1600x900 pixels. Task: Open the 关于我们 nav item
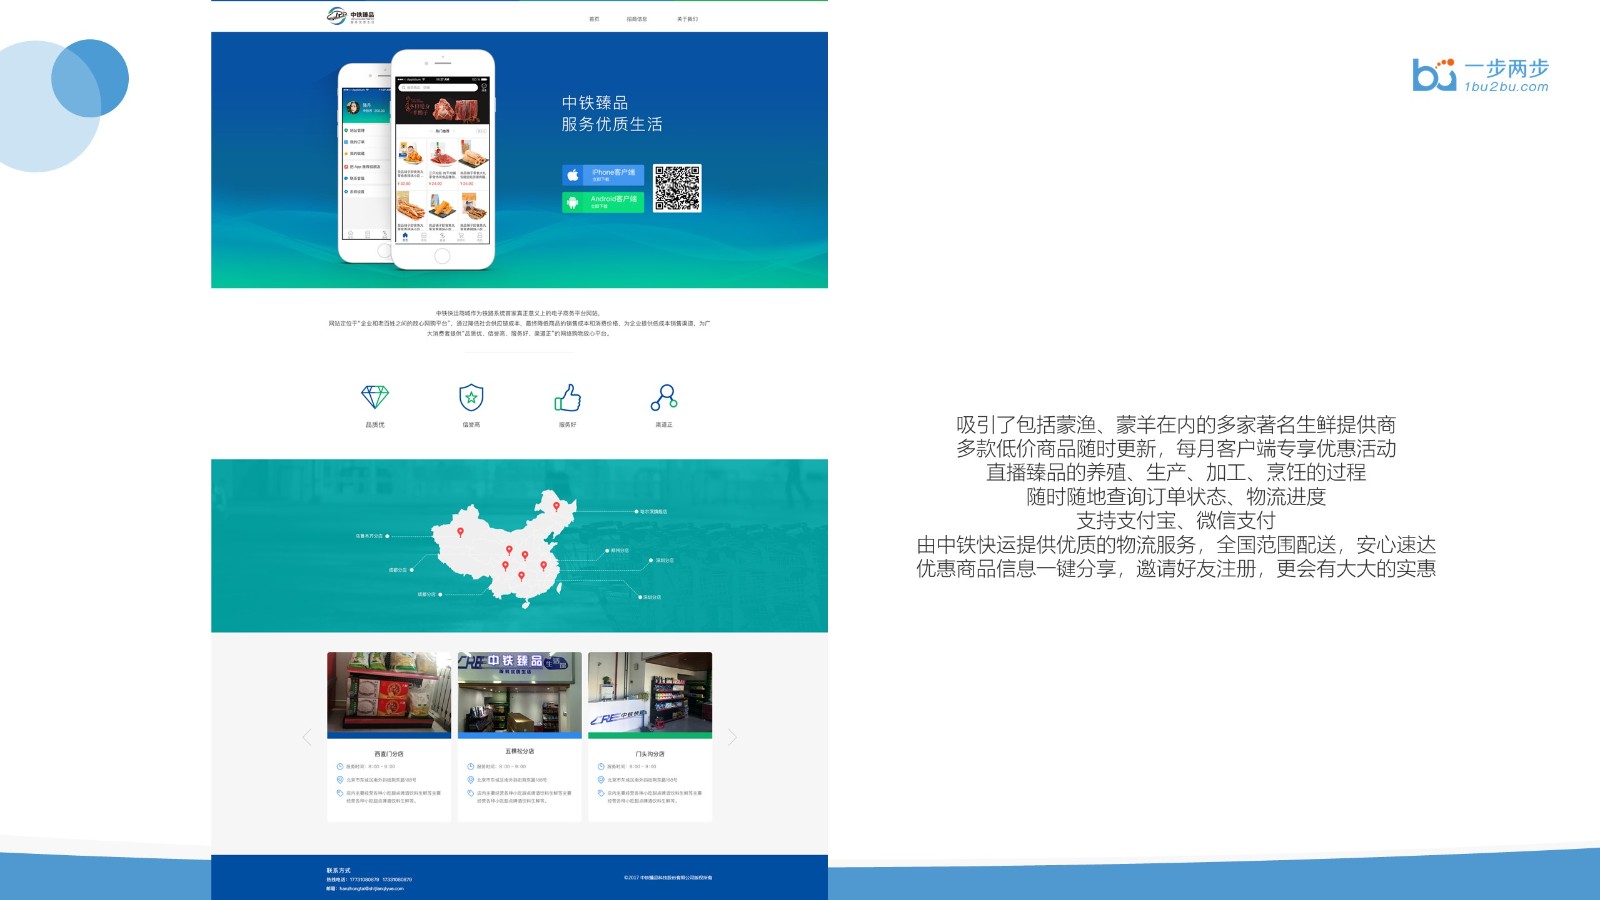(687, 19)
